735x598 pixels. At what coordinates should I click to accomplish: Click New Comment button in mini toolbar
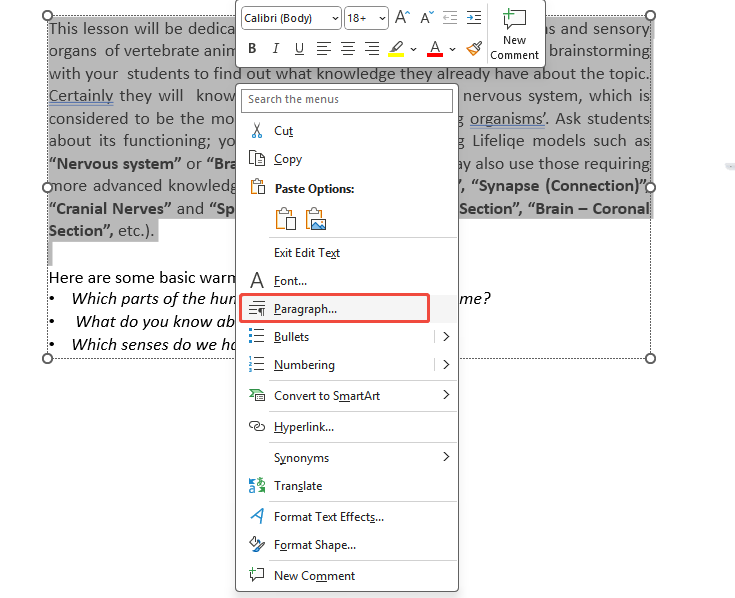(x=514, y=35)
